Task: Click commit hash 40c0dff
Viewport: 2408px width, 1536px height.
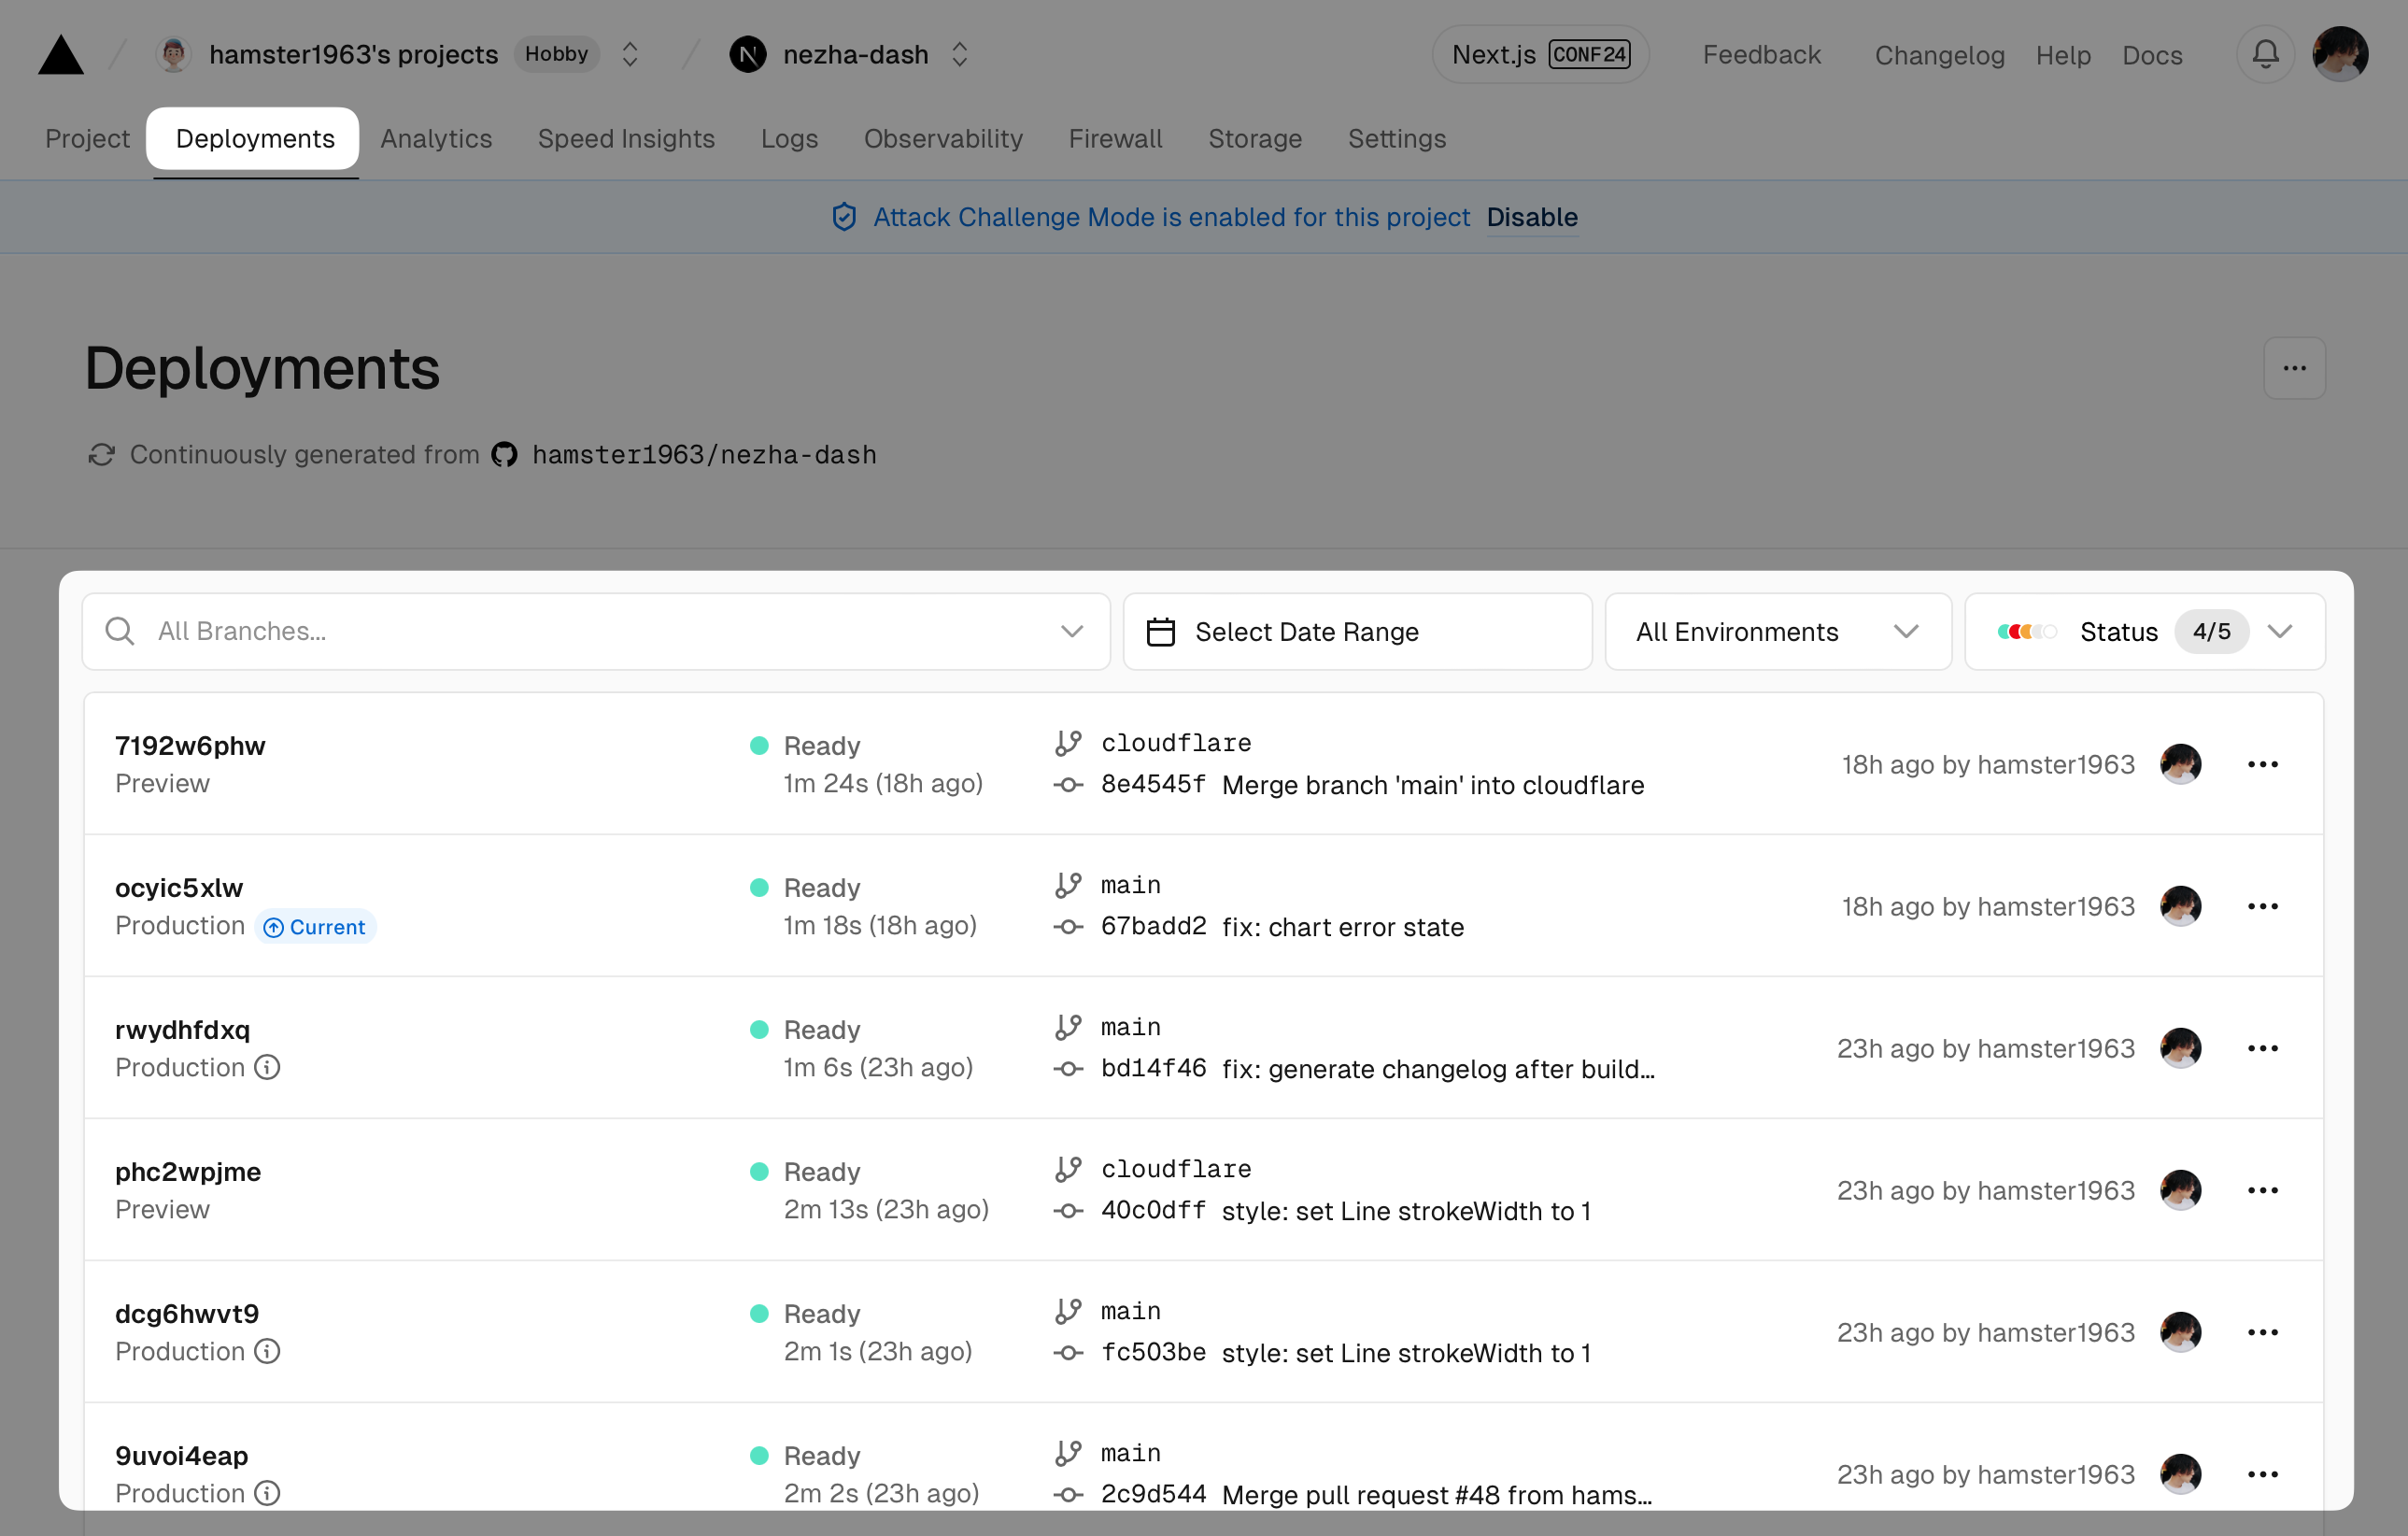Action: [x=1153, y=1211]
